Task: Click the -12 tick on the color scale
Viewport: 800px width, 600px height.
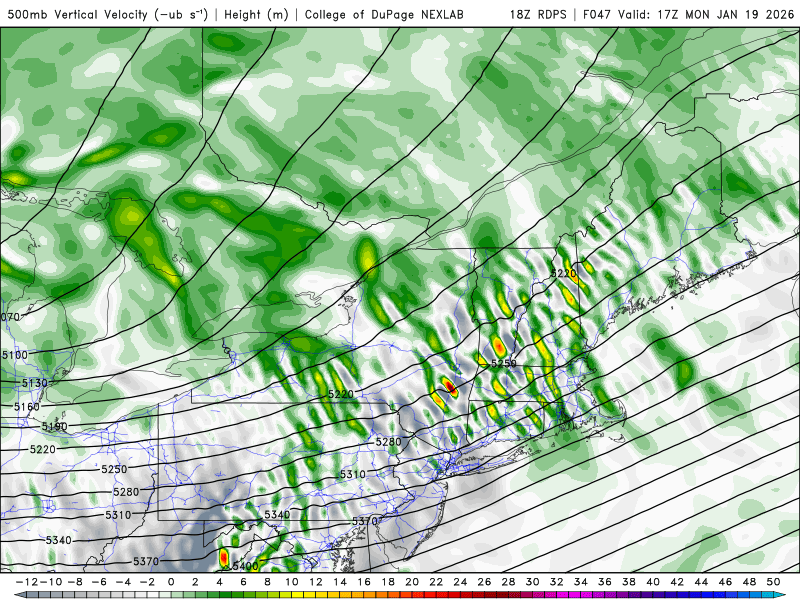Action: (27, 582)
